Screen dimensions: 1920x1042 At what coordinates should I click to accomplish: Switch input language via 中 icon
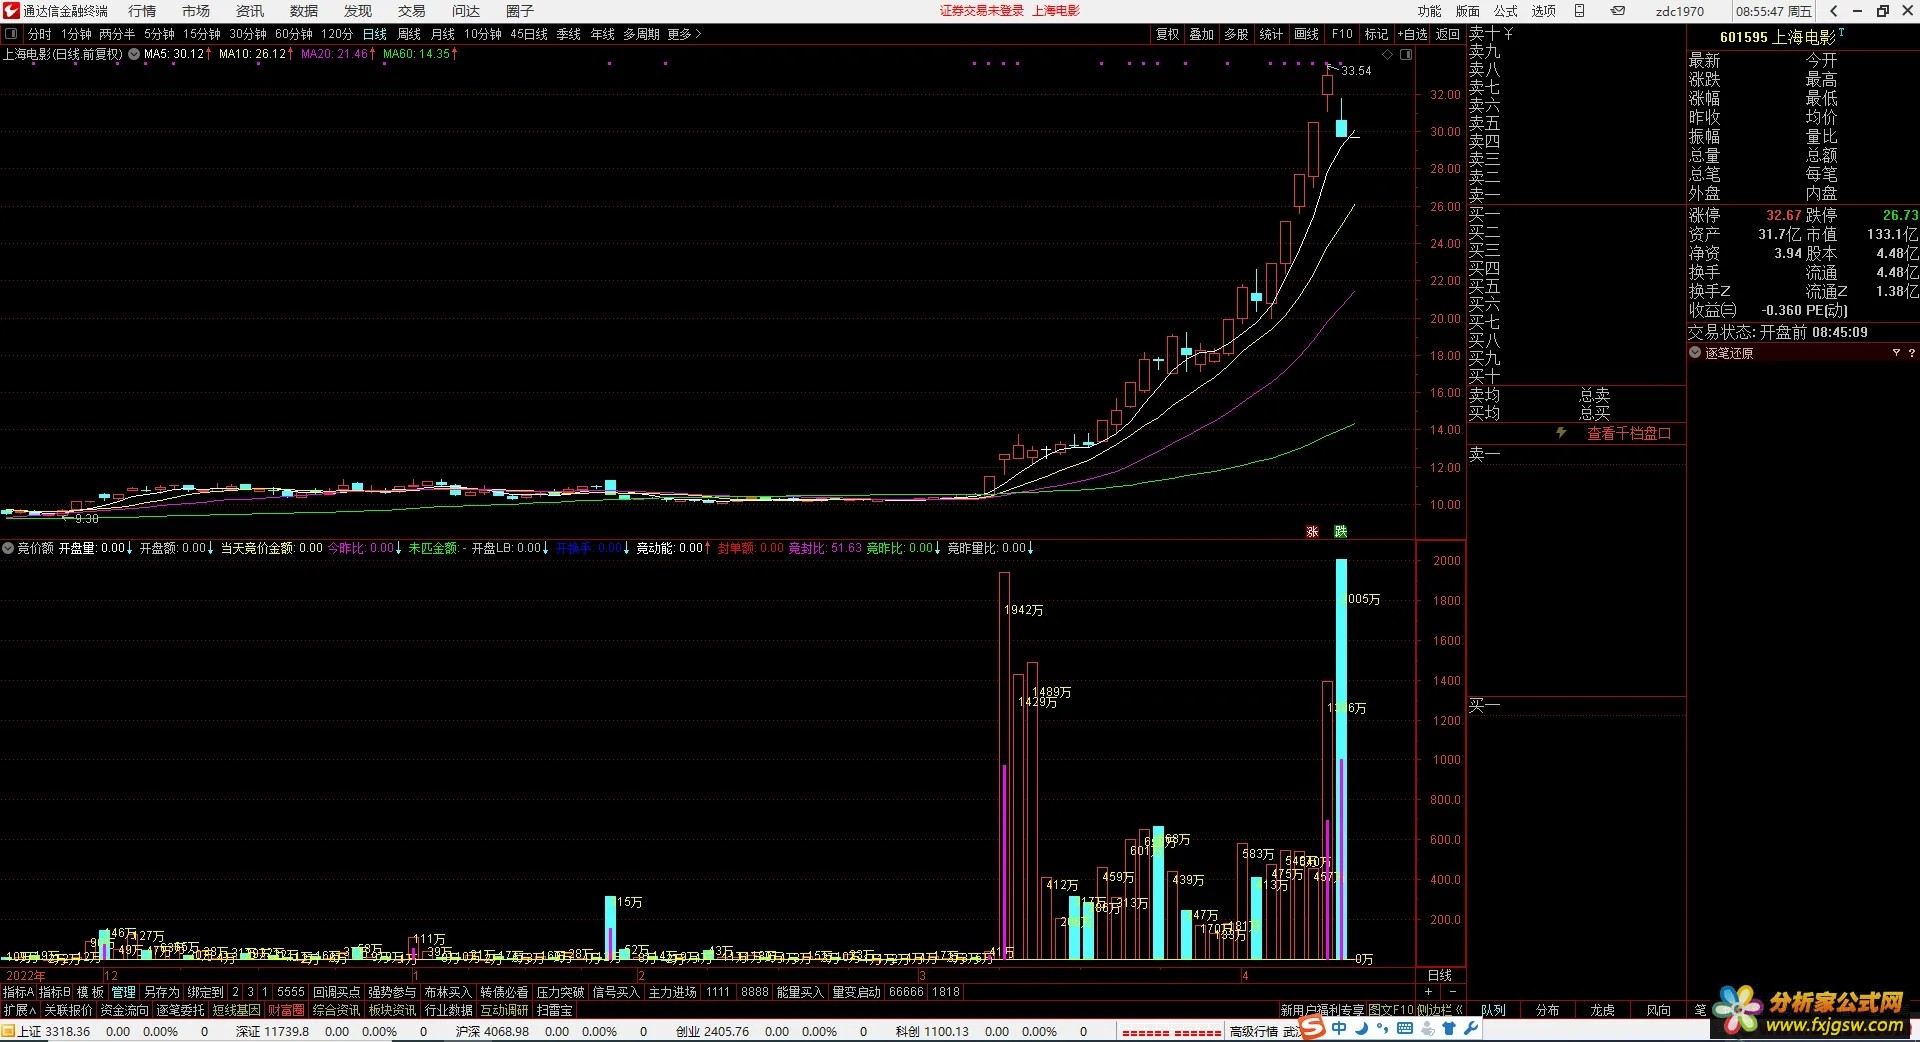tap(1339, 1029)
